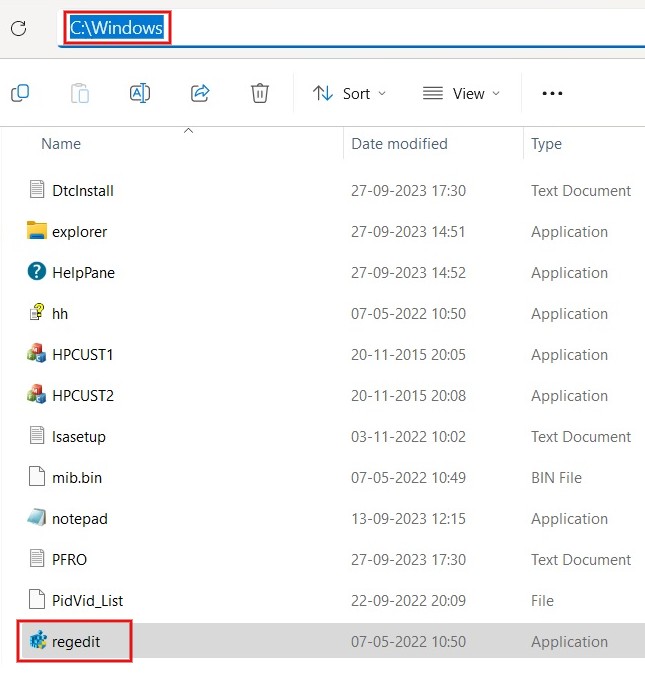Sort by the Date modified column header
This screenshot has width=645, height=673.
coord(399,144)
